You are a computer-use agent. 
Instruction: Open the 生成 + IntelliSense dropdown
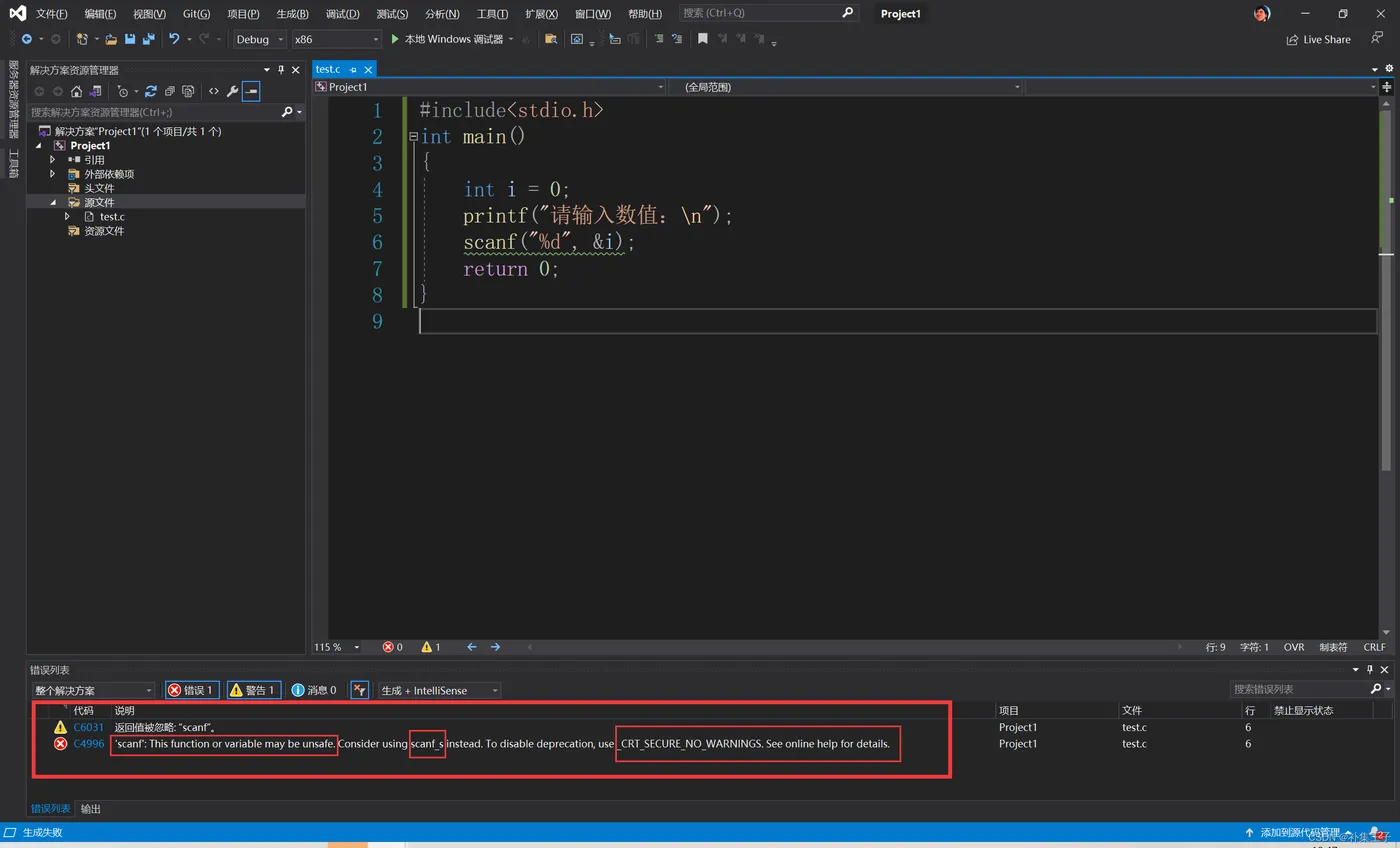[x=438, y=690]
